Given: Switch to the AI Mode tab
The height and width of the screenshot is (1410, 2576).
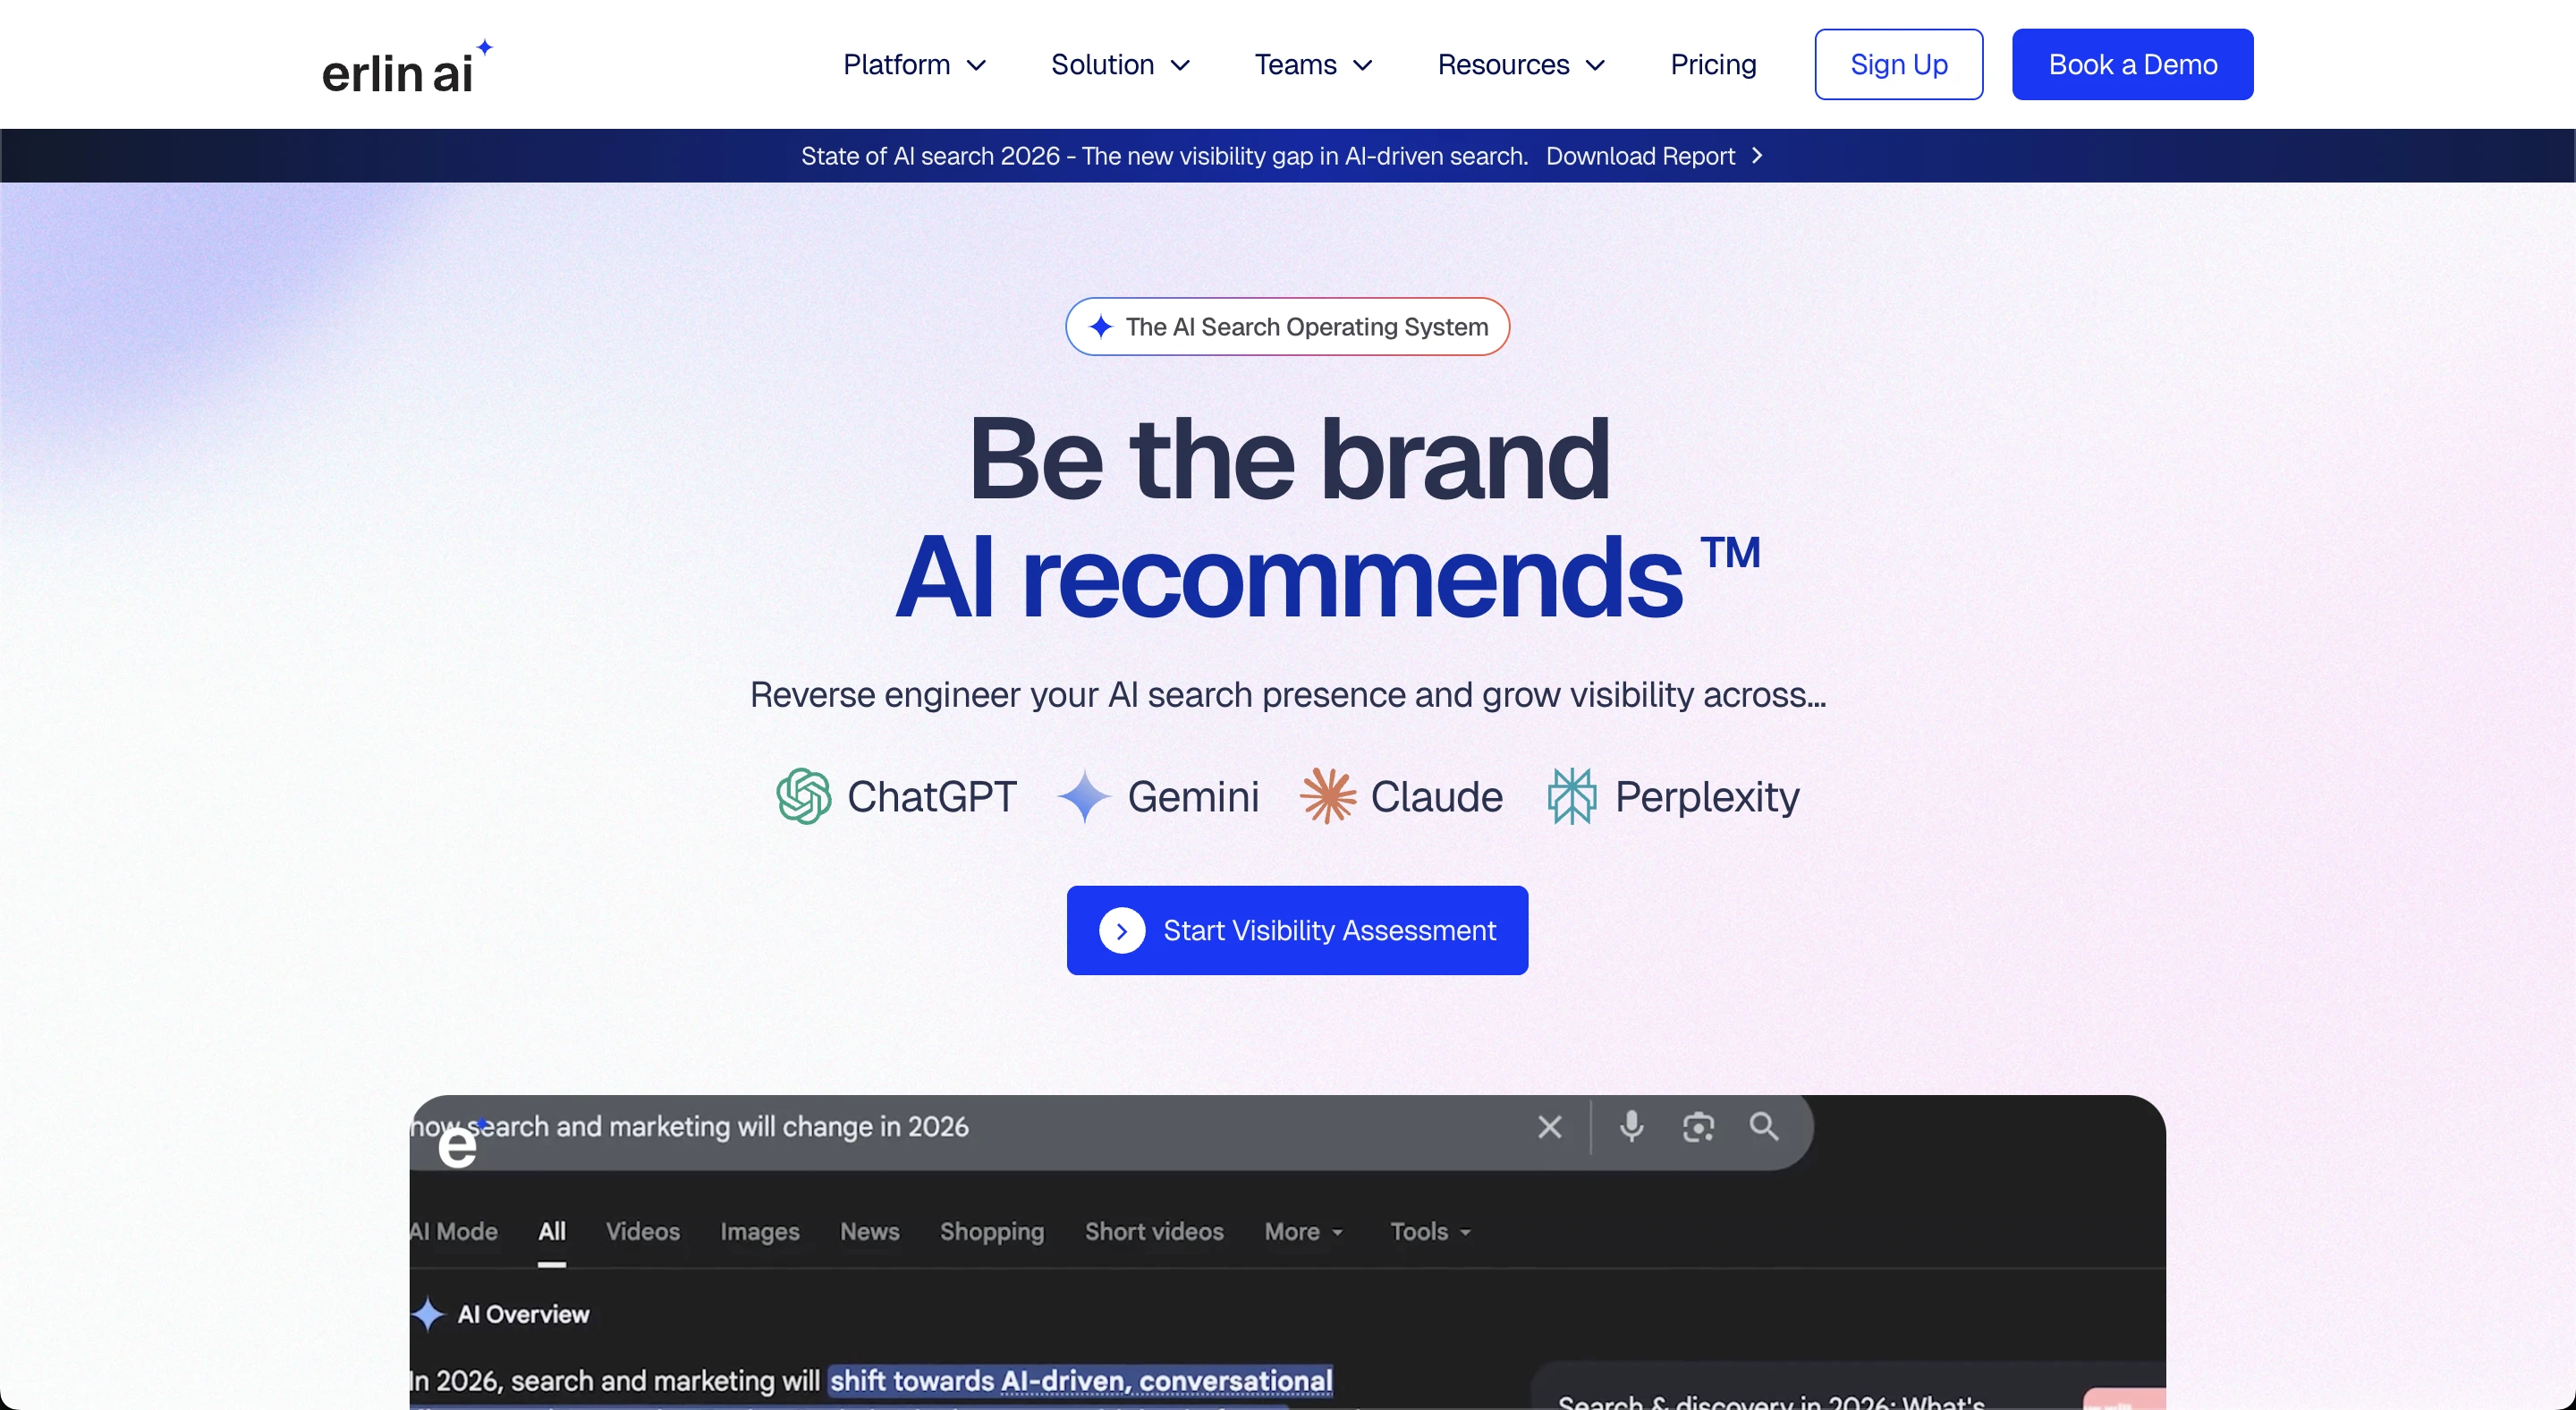Looking at the screenshot, I should coord(454,1232).
